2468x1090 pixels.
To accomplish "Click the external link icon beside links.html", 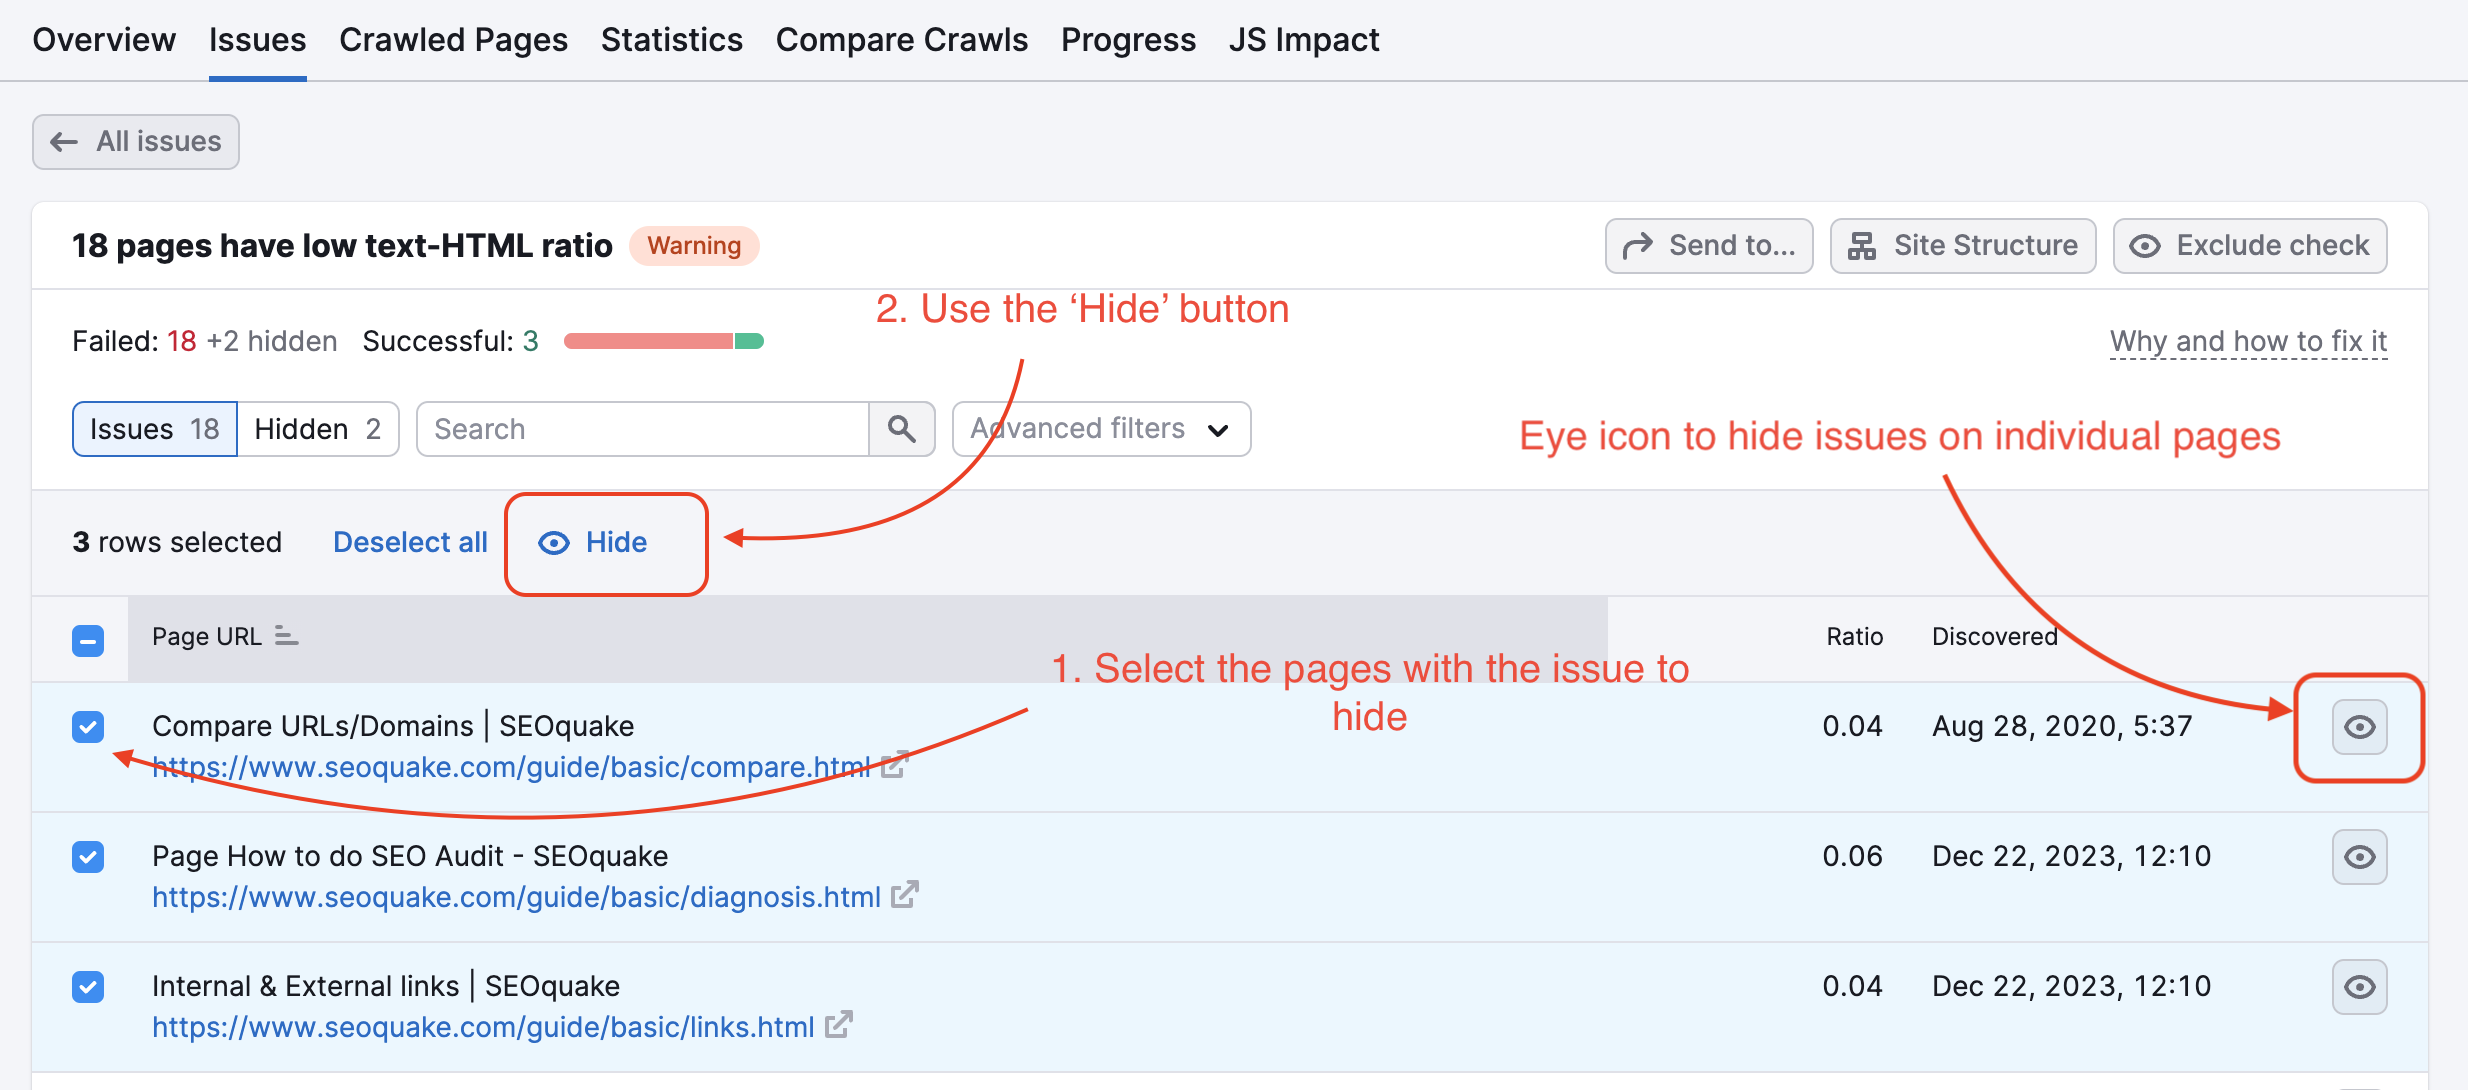I will pos(838,1025).
